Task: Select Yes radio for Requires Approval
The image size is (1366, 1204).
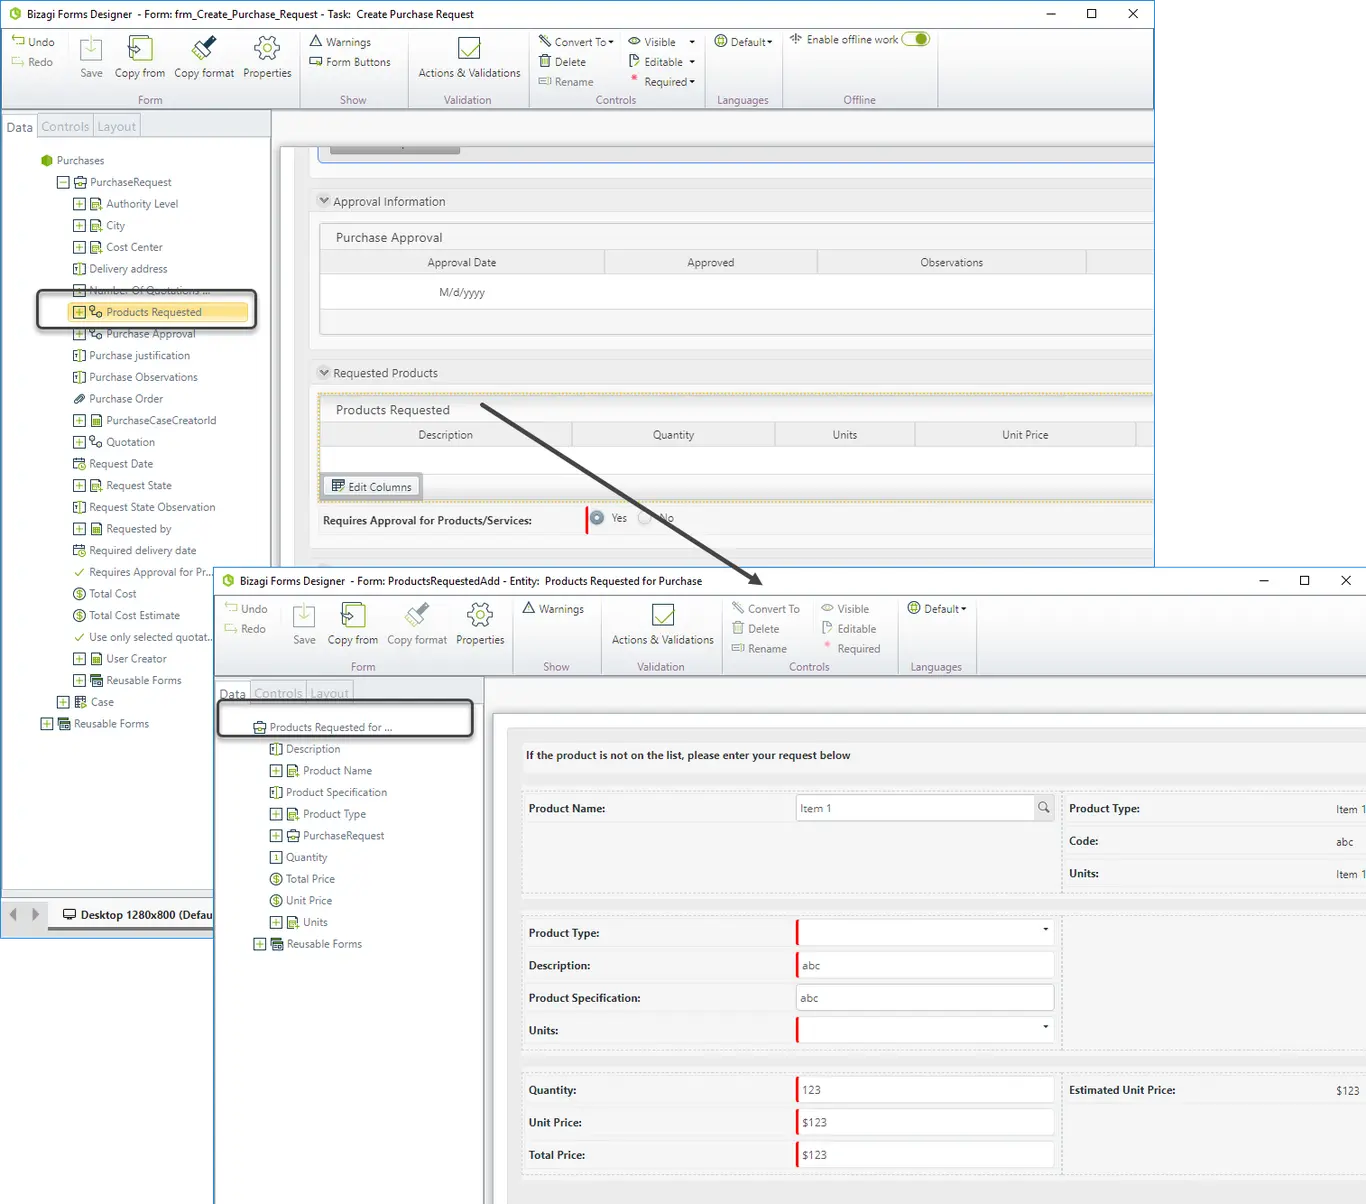Action: [x=597, y=518]
